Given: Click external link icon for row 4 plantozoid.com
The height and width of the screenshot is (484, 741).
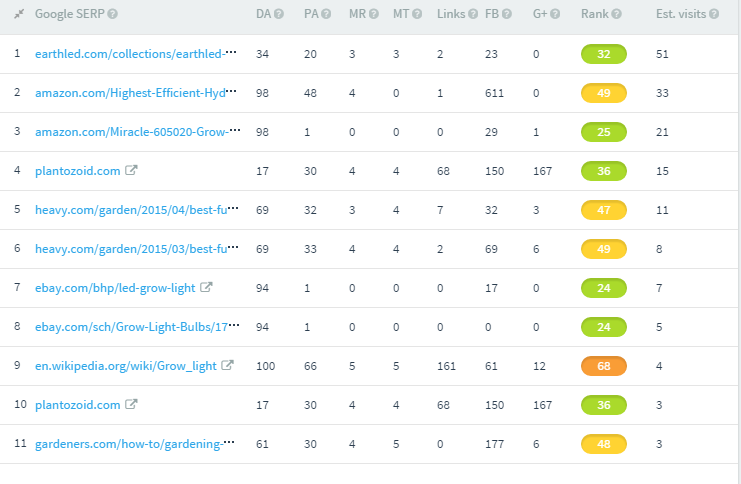Looking at the screenshot, I should point(131,170).
